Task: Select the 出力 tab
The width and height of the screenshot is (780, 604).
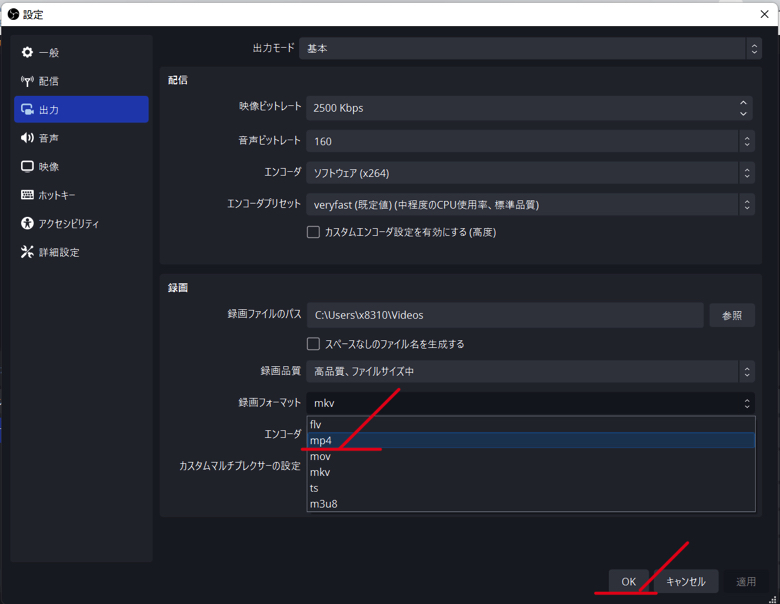Action: point(82,109)
